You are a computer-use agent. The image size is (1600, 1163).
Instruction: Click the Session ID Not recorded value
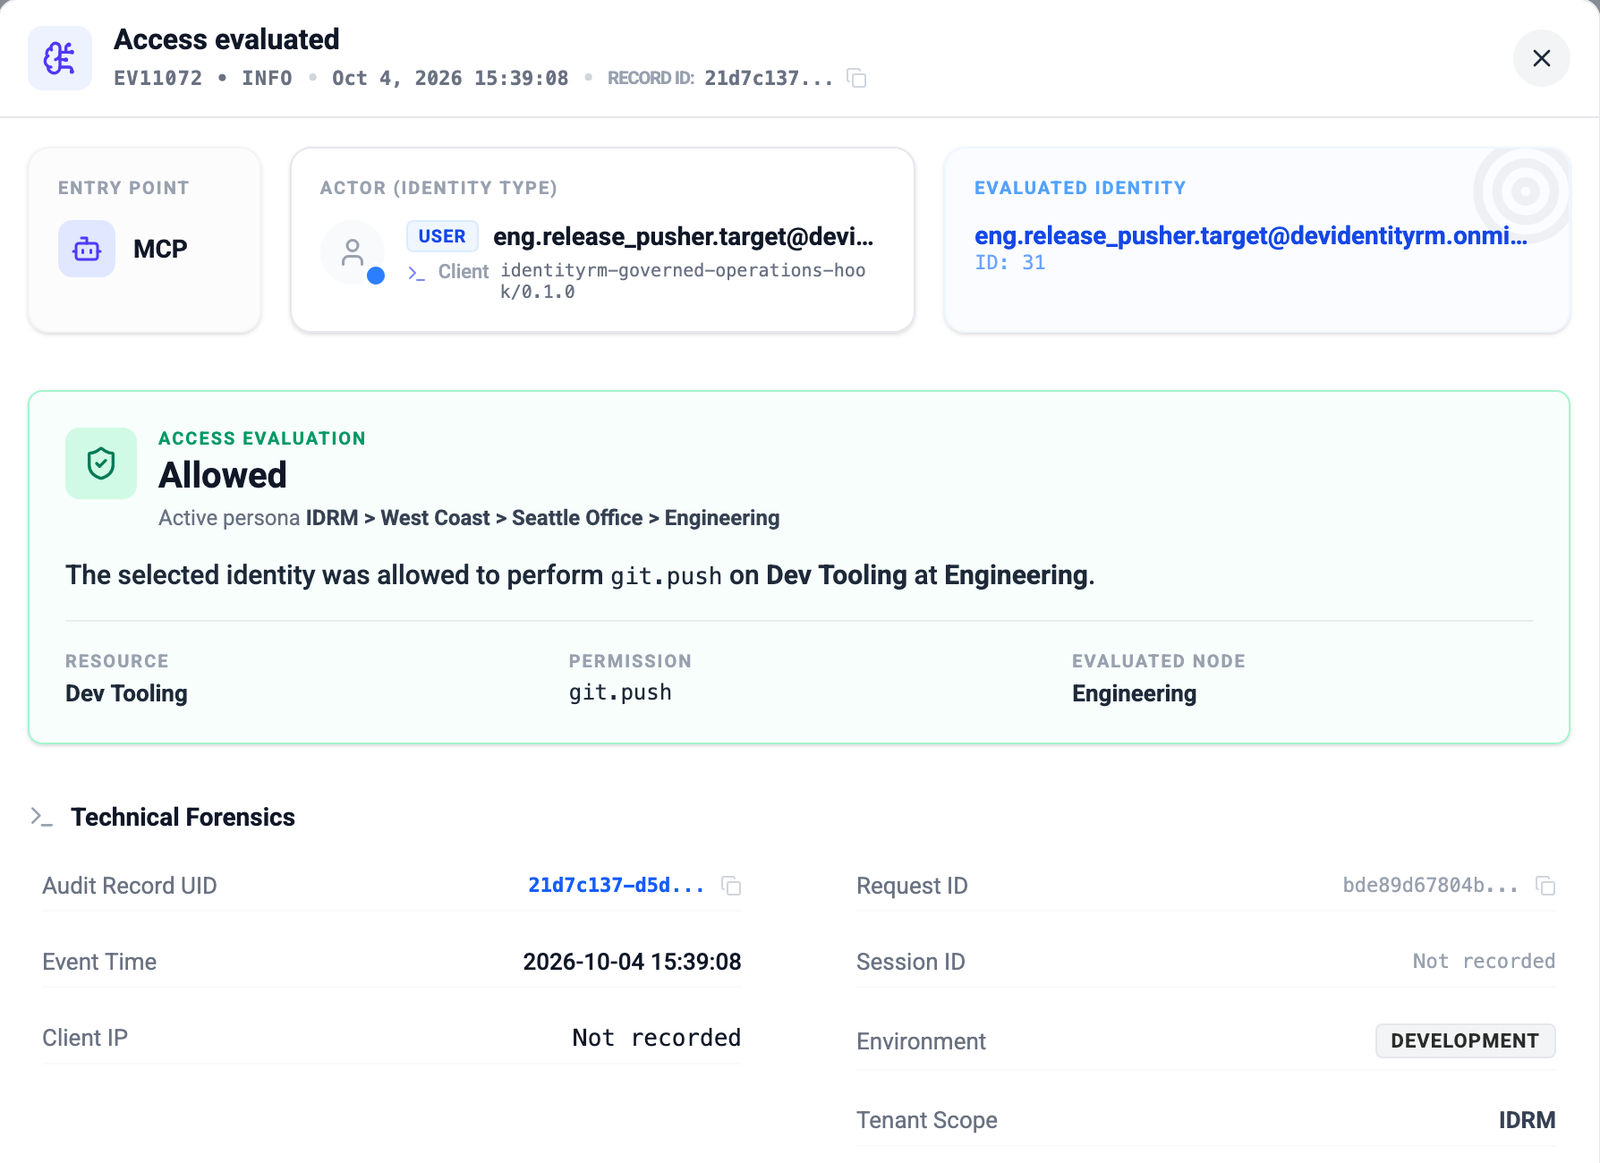point(1484,961)
